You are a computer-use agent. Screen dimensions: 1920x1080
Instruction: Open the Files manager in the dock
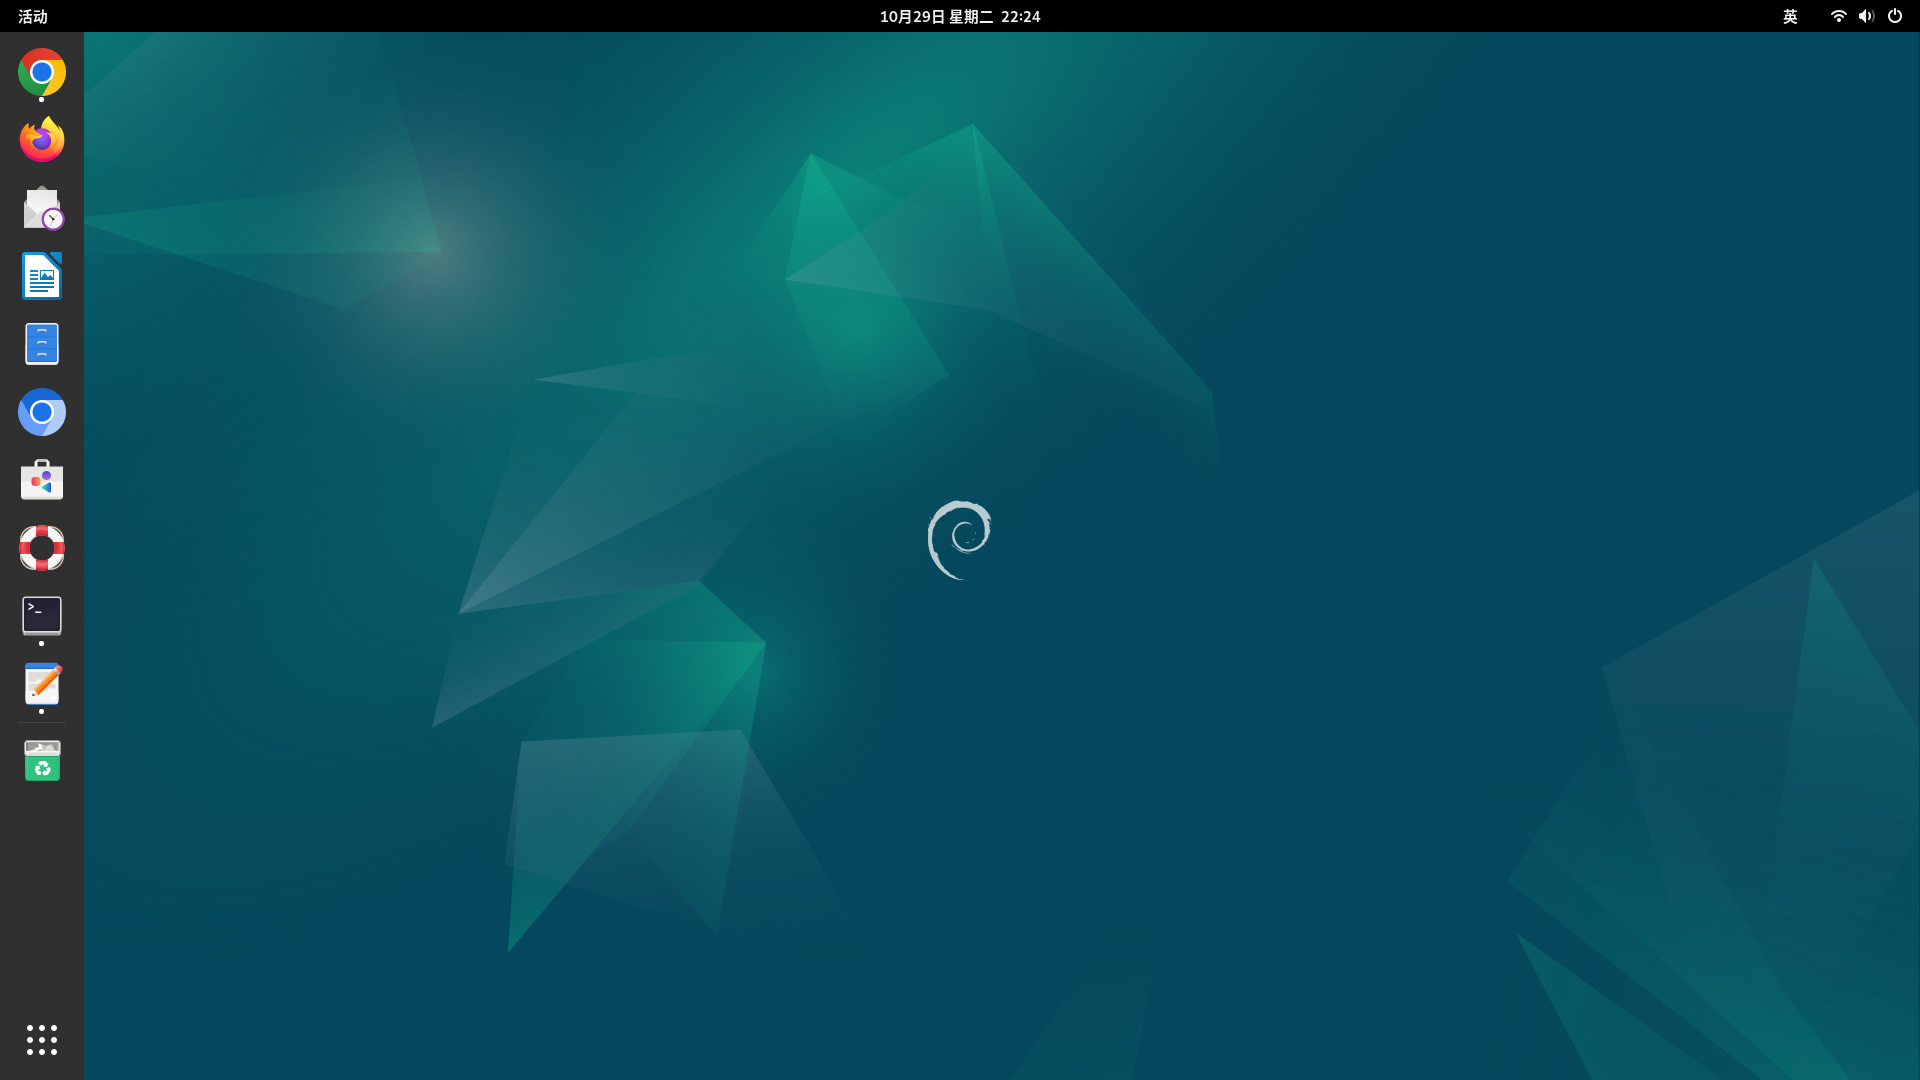point(42,344)
